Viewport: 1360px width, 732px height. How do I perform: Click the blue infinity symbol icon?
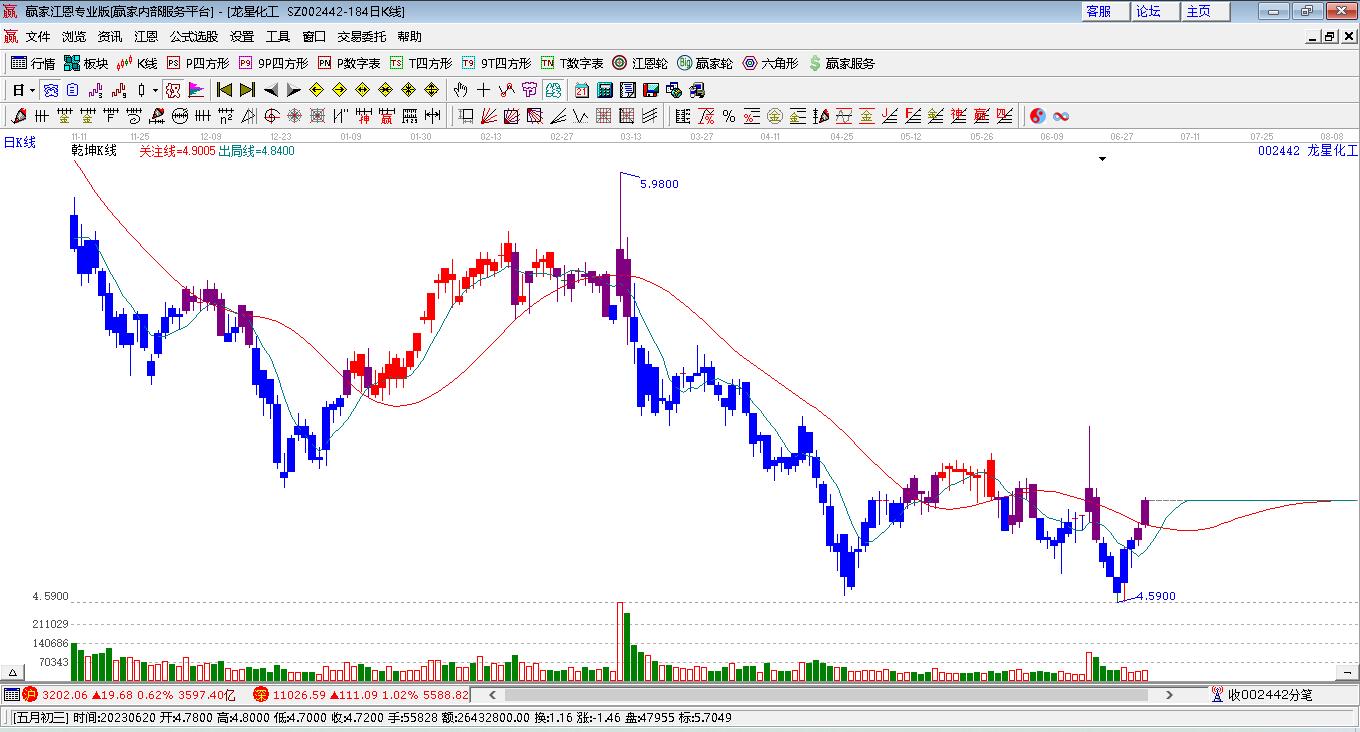tap(1061, 116)
